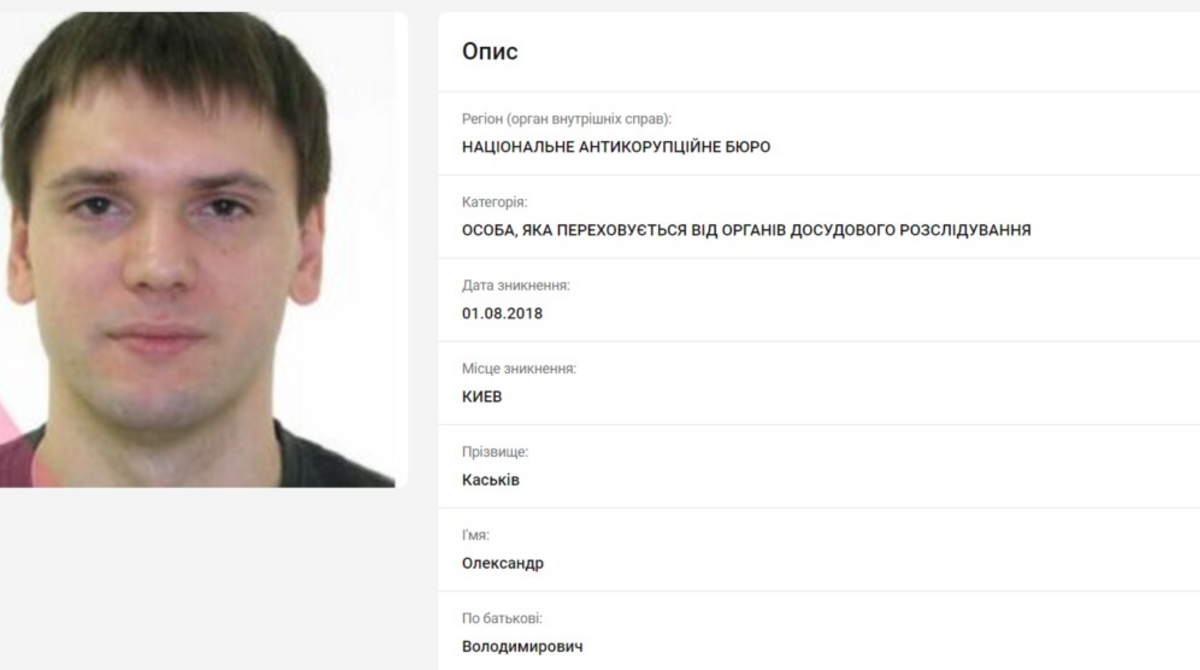The image size is (1200, 670).
Task: Click the Дата зникнення row in card
Action: pyautogui.click(x=819, y=300)
